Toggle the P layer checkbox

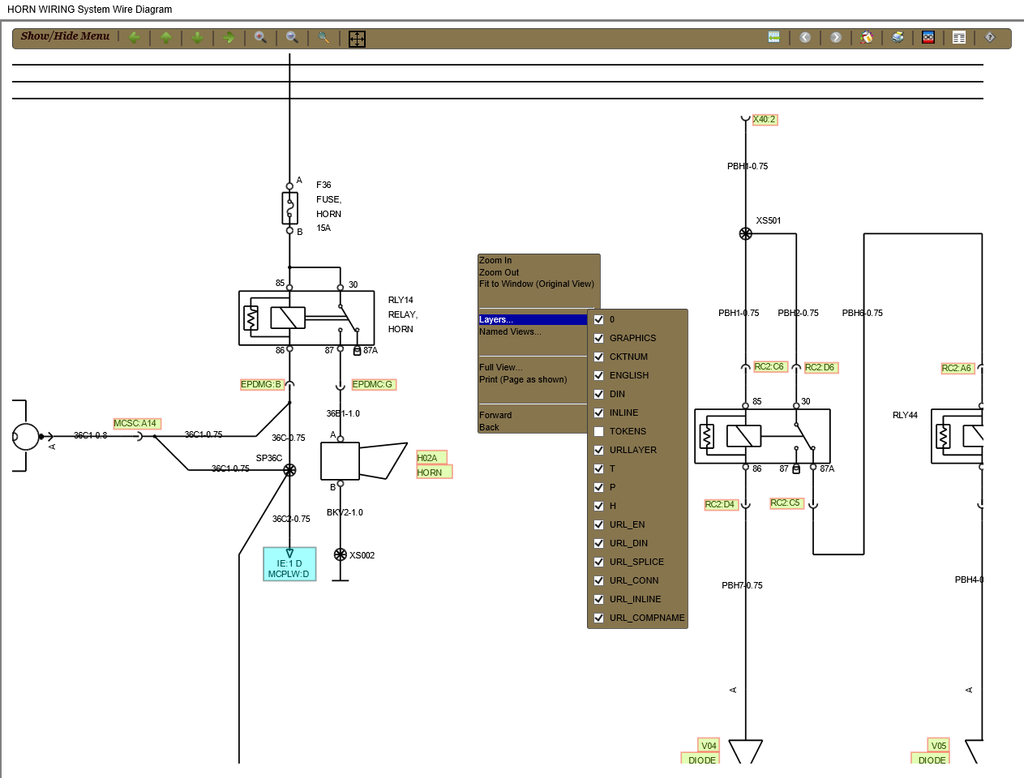tap(598, 487)
